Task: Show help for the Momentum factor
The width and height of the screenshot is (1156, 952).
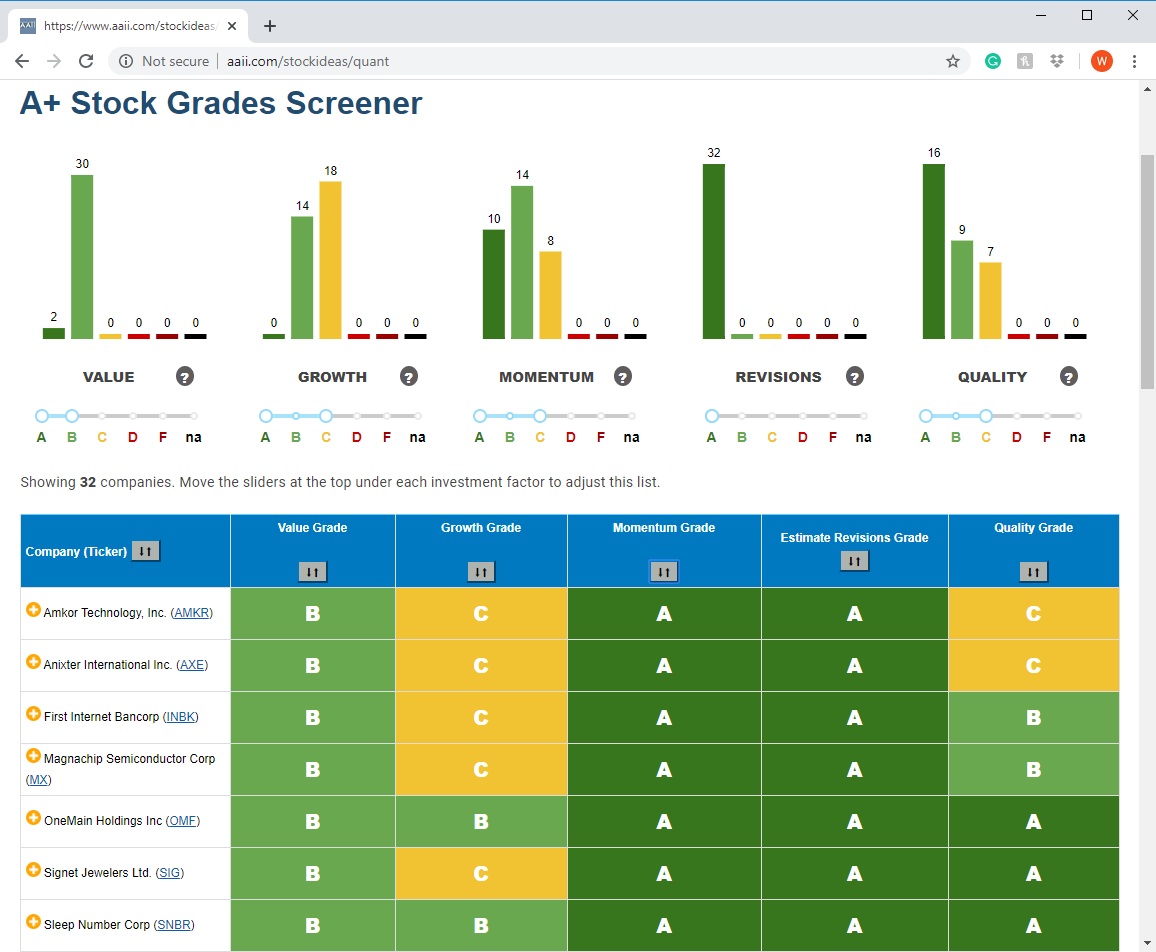Action: [x=623, y=377]
